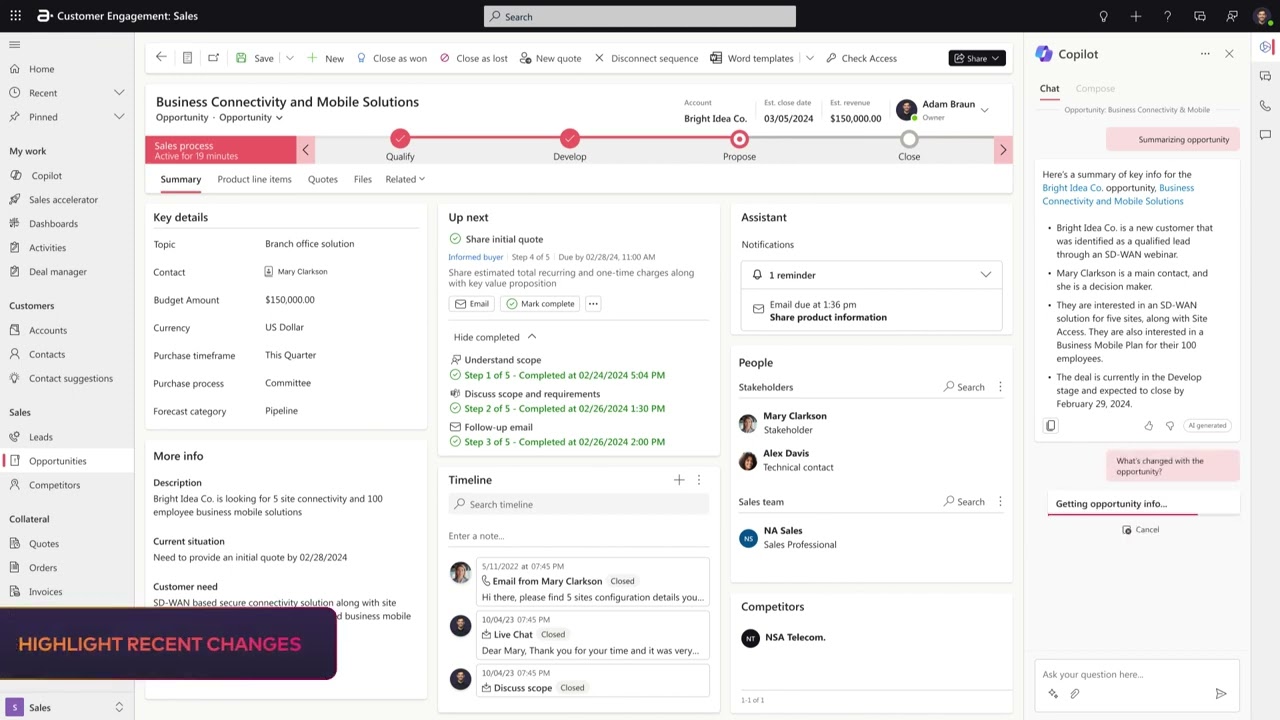The image size is (1280, 720).
Task: Move process bar left with arrow
Action: tap(306, 150)
